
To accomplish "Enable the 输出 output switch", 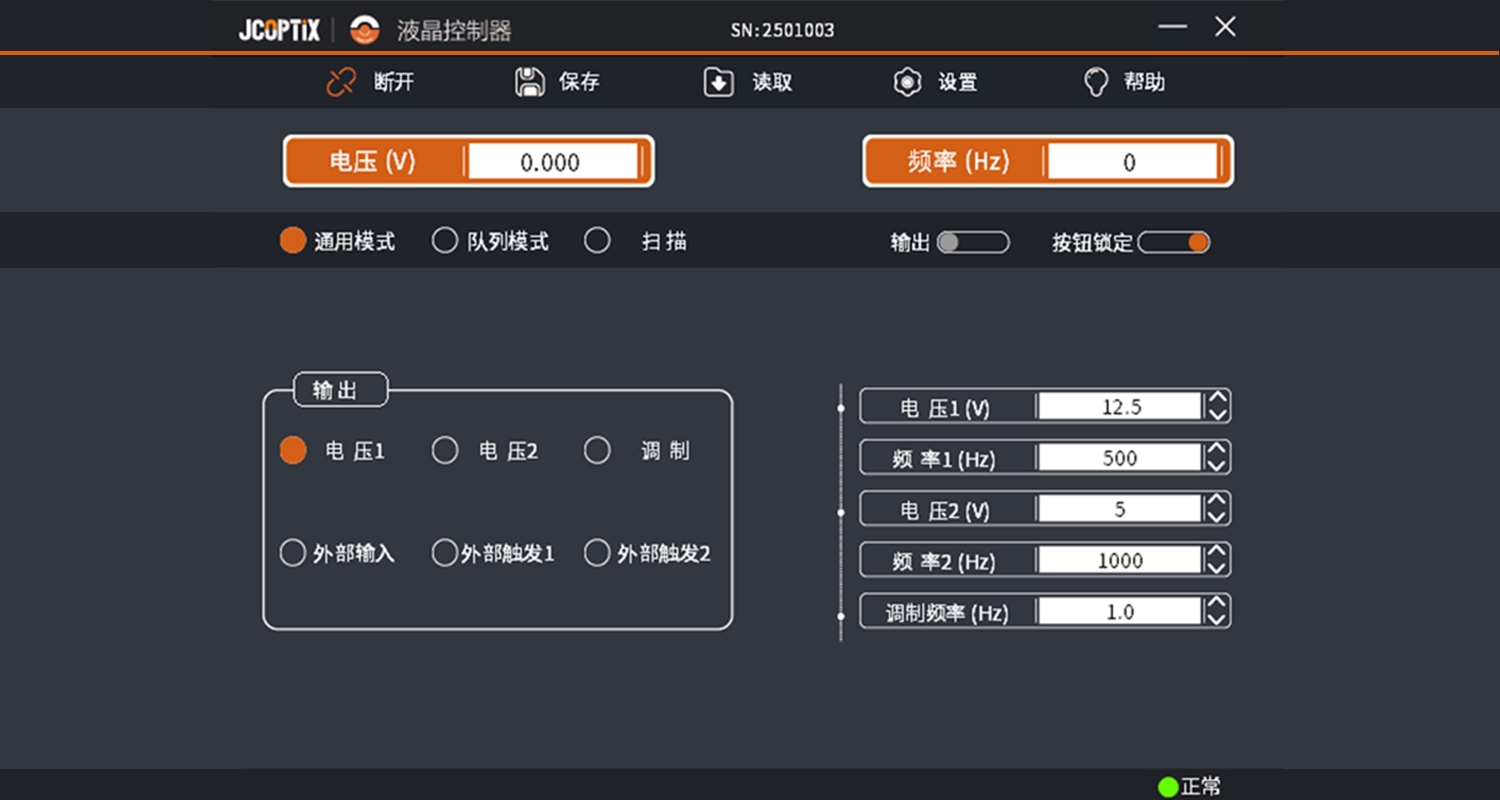I will (975, 241).
